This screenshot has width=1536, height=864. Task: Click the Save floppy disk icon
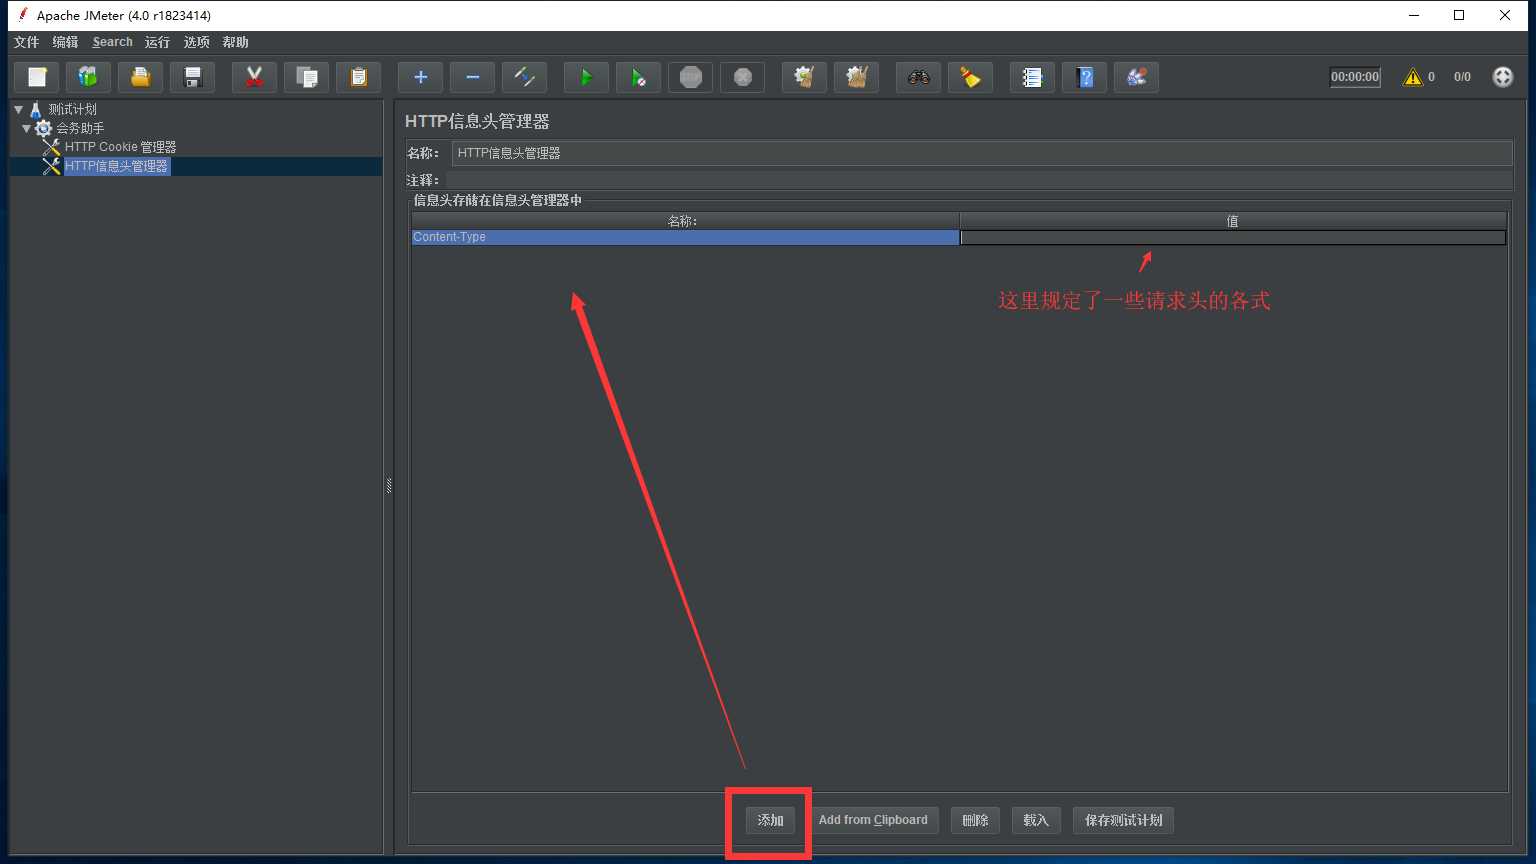192,77
